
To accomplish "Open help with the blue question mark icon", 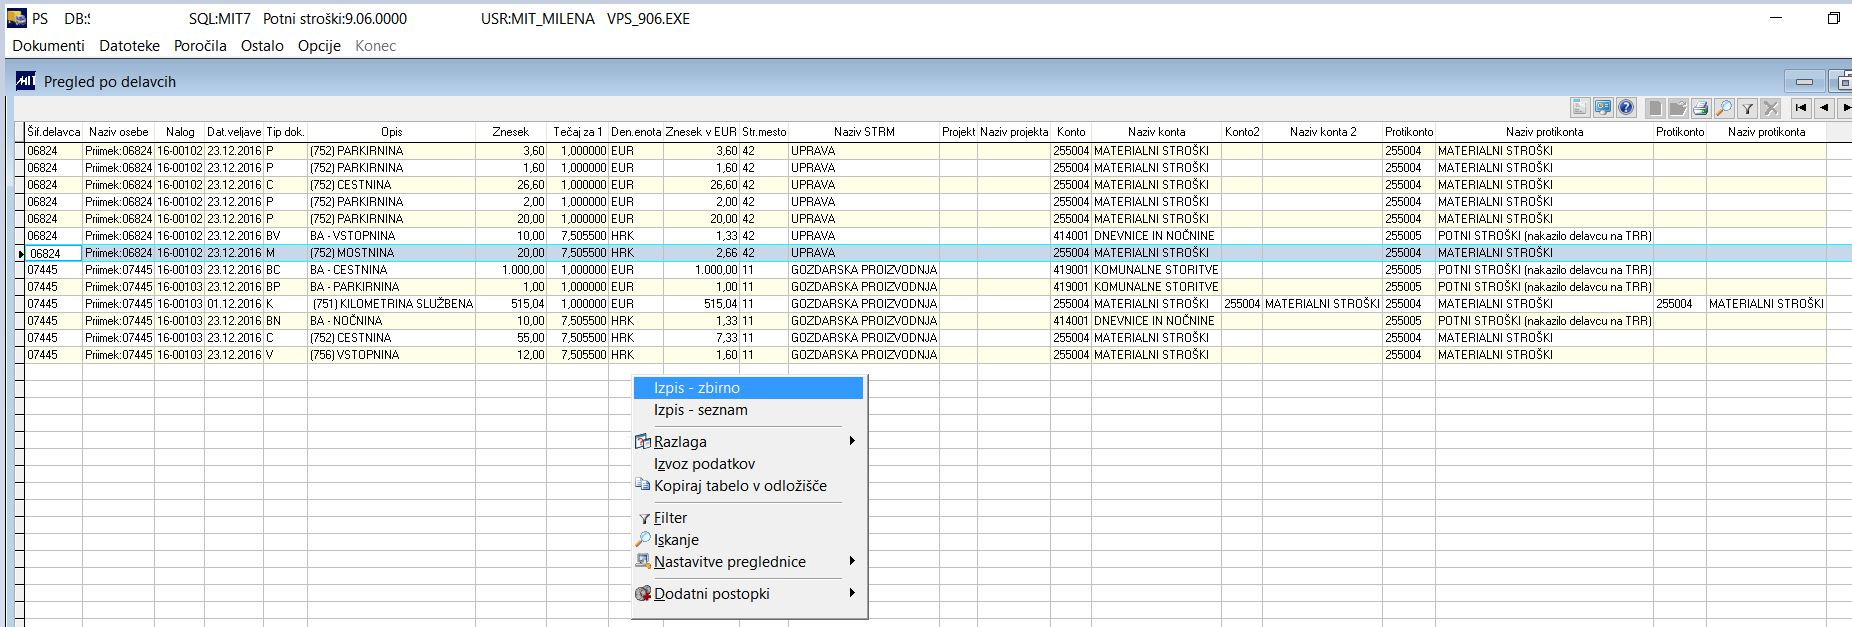I will pos(1626,108).
